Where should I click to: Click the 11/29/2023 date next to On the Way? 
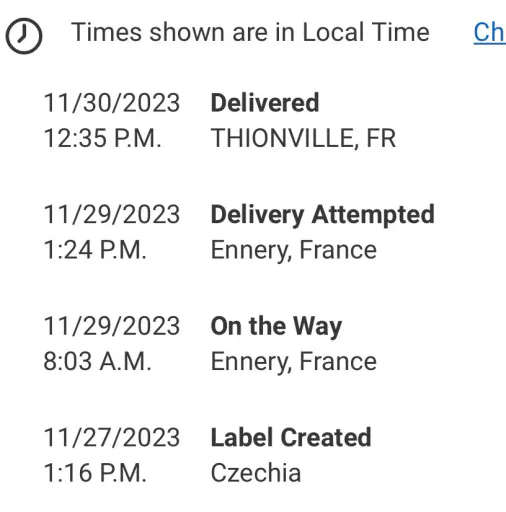pyautogui.click(x=112, y=326)
